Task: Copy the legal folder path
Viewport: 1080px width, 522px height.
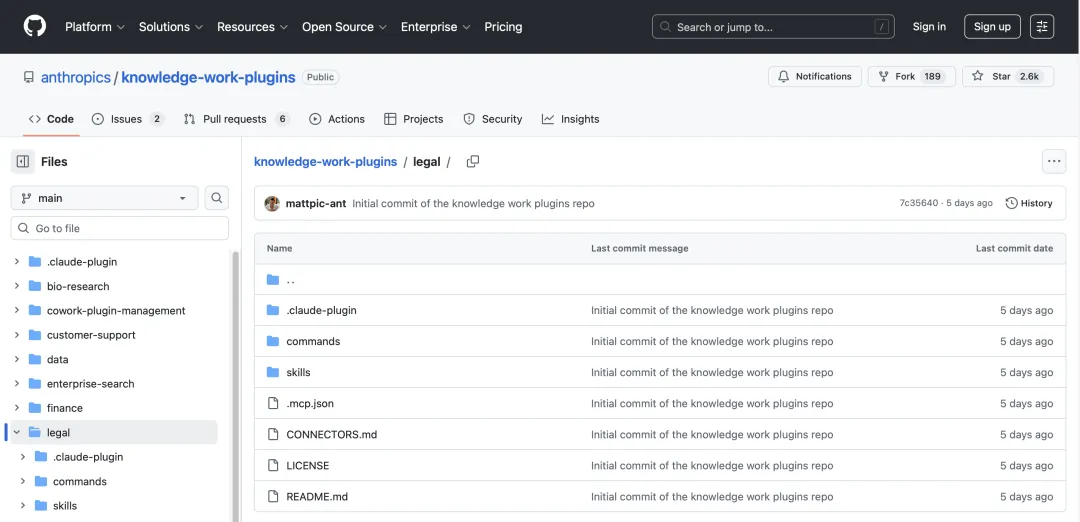Action: [x=473, y=162]
